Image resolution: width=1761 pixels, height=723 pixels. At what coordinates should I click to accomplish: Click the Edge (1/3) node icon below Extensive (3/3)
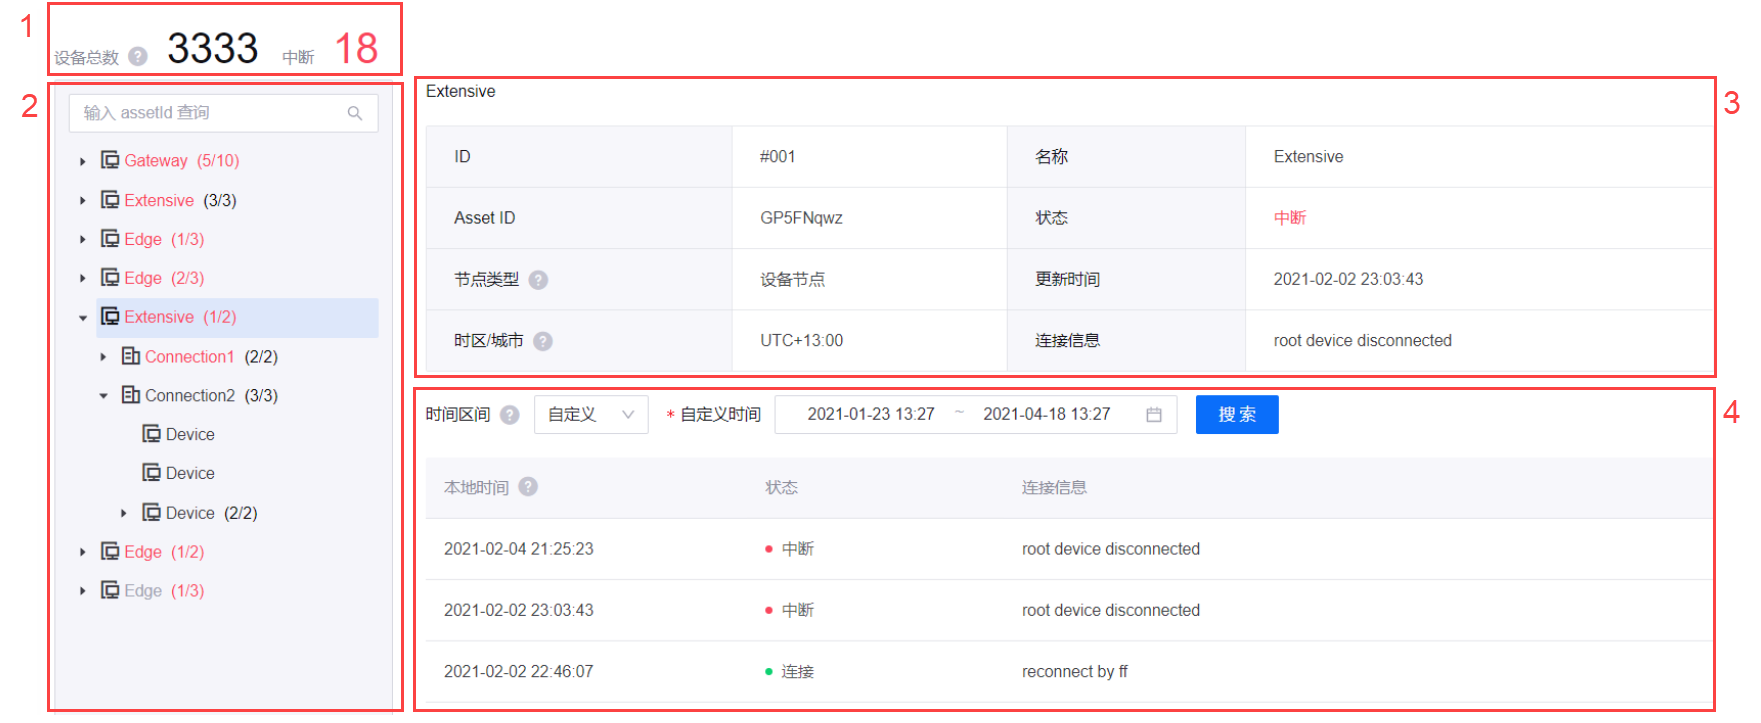[110, 239]
